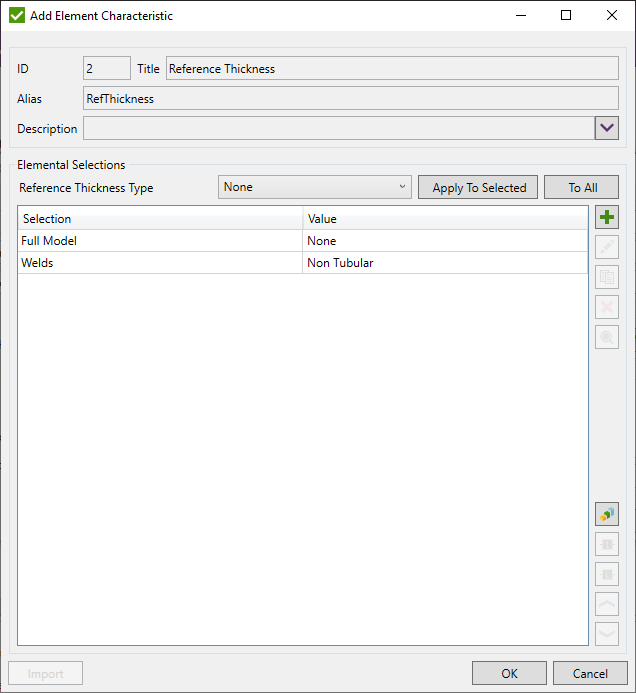Click the Non Tubular value cell
This screenshot has height=693, width=636.
click(444, 263)
